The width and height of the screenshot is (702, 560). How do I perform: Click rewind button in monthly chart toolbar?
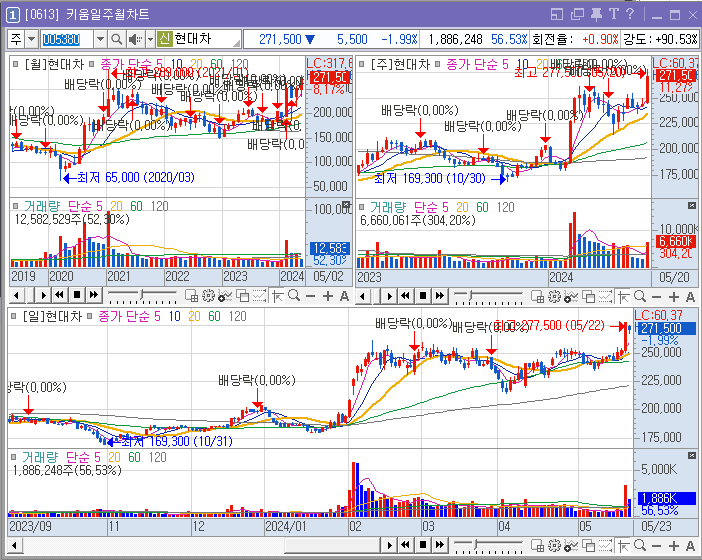(x=60, y=295)
